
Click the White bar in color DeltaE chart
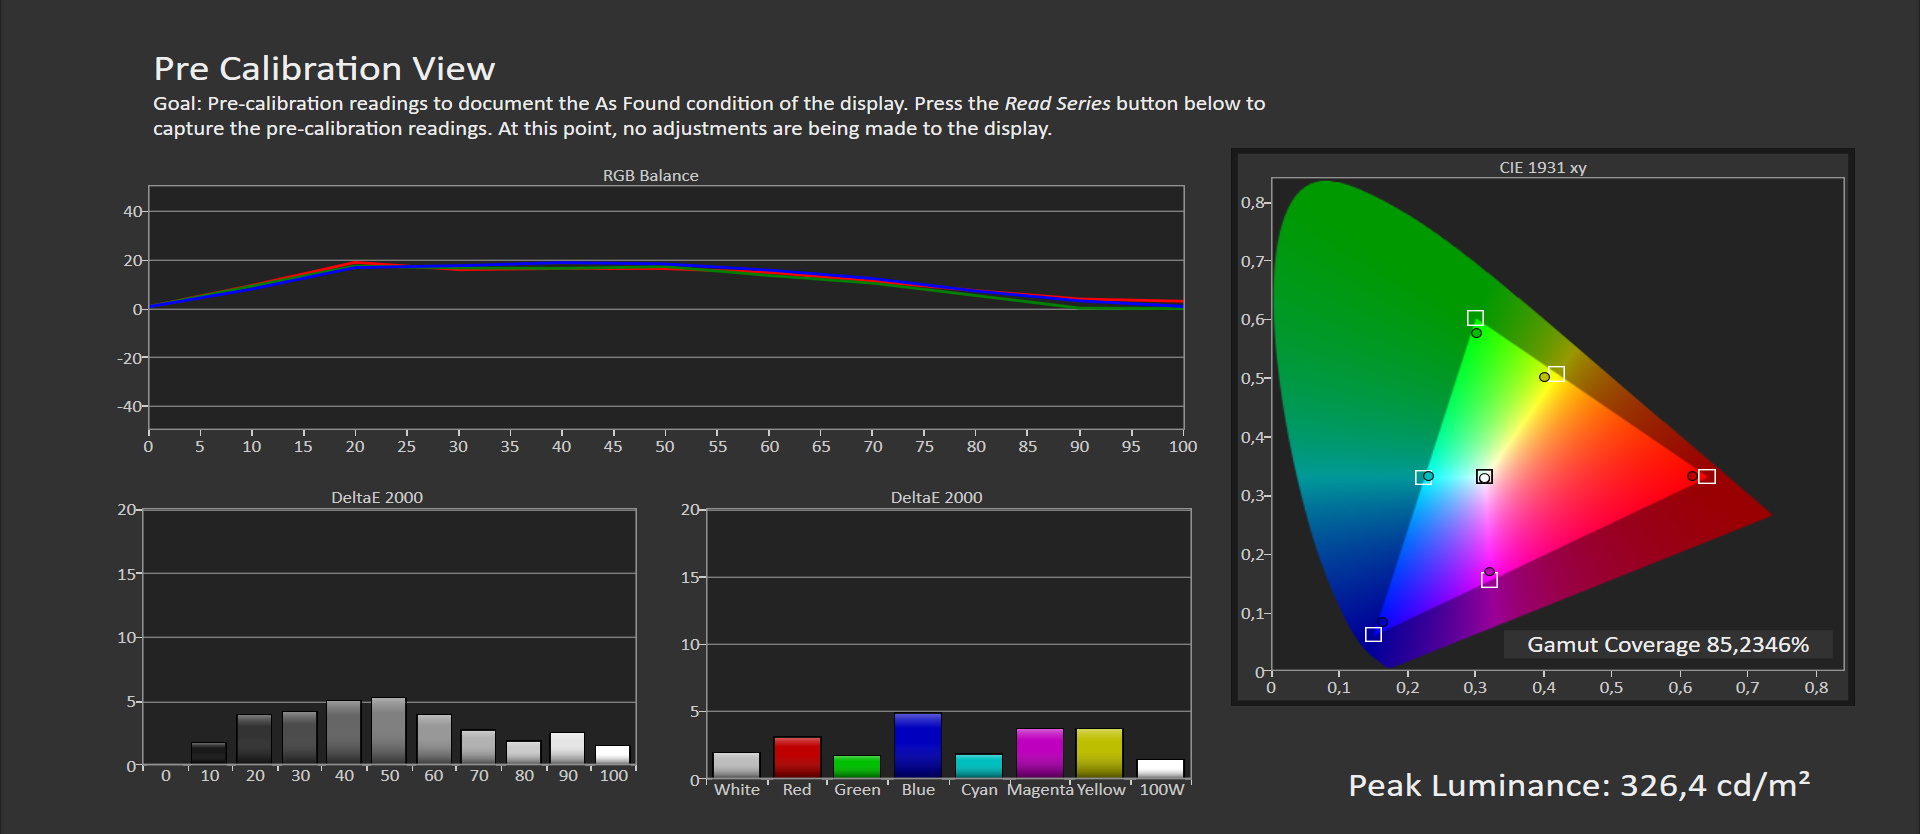point(736,765)
